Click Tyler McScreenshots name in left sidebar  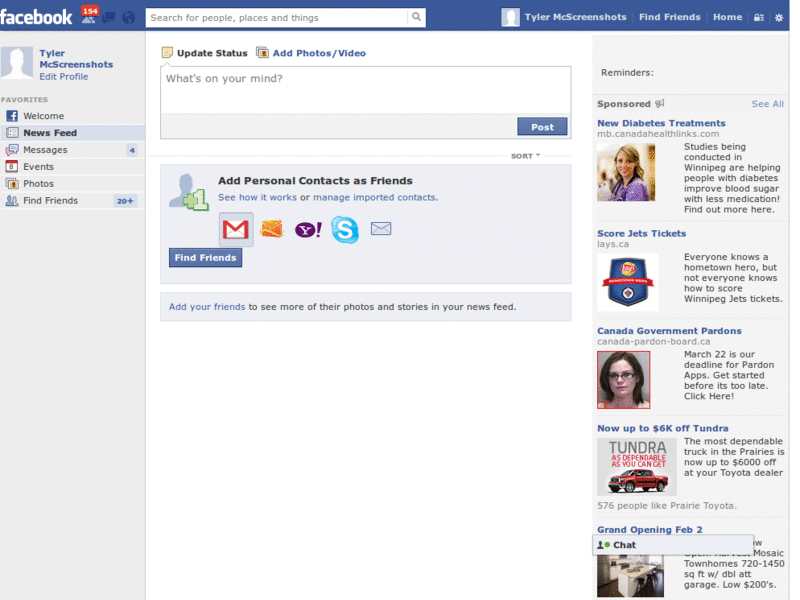pos(76,59)
